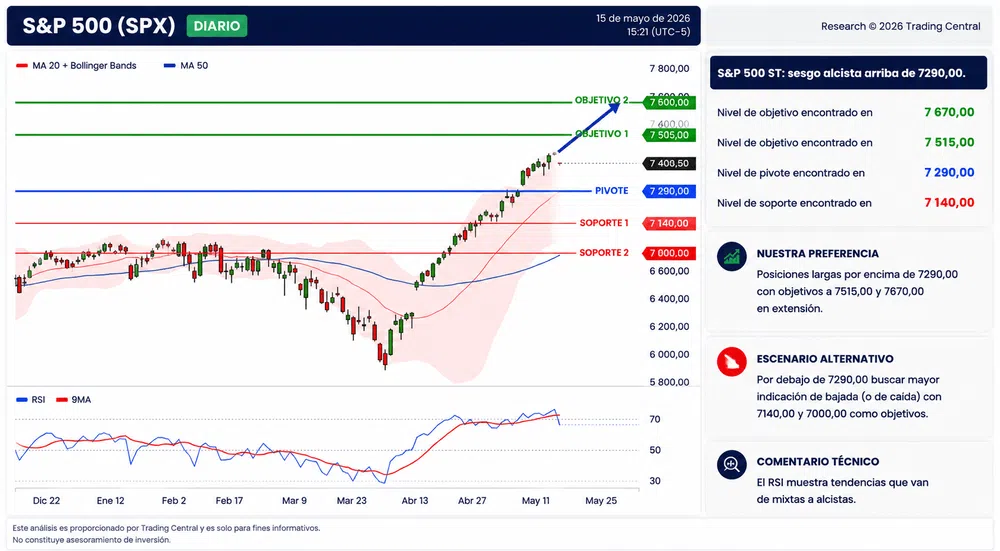Screen dimensions: 1000x551
Task: Click the red 7 140,00 Soporte 1 tag
Action: [x=669, y=223]
